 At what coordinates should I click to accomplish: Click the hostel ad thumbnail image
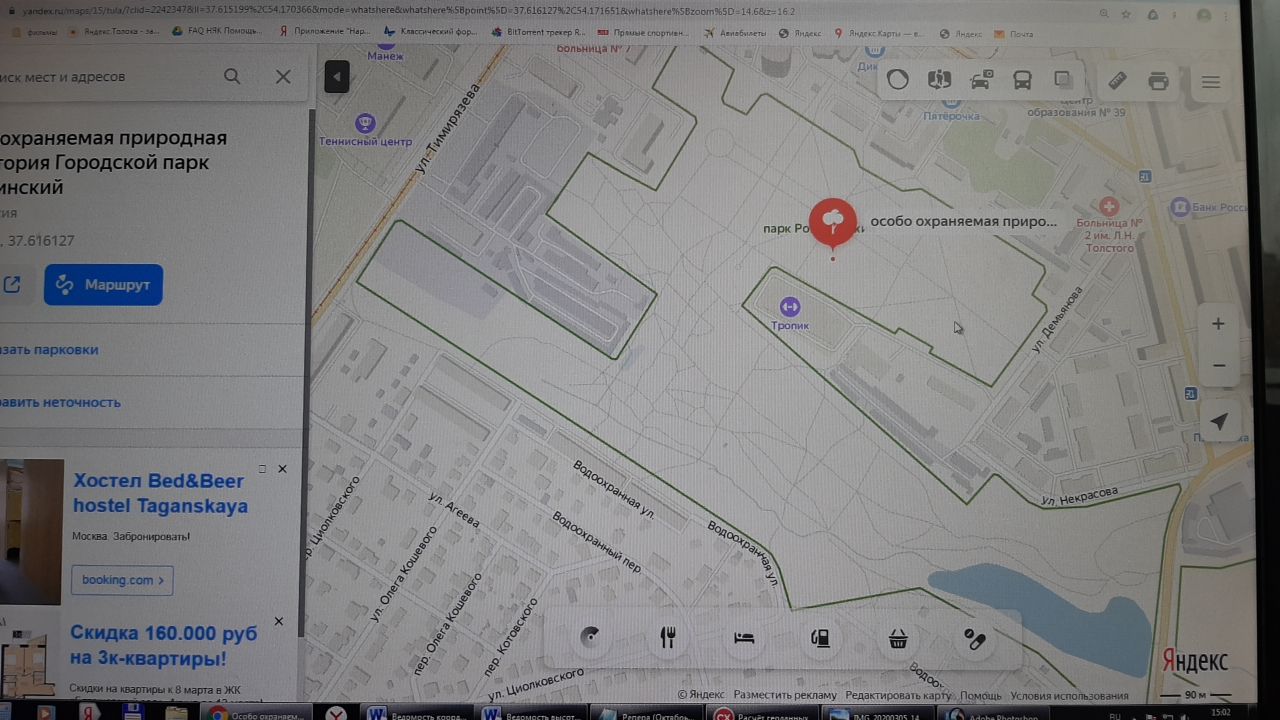[x=31, y=532]
